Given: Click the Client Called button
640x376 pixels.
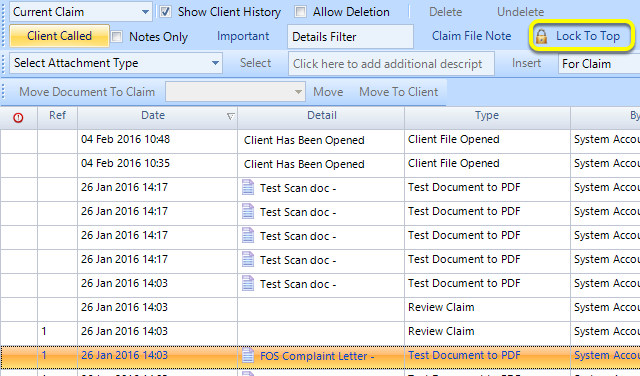Looking at the screenshot, I should click(59, 36).
